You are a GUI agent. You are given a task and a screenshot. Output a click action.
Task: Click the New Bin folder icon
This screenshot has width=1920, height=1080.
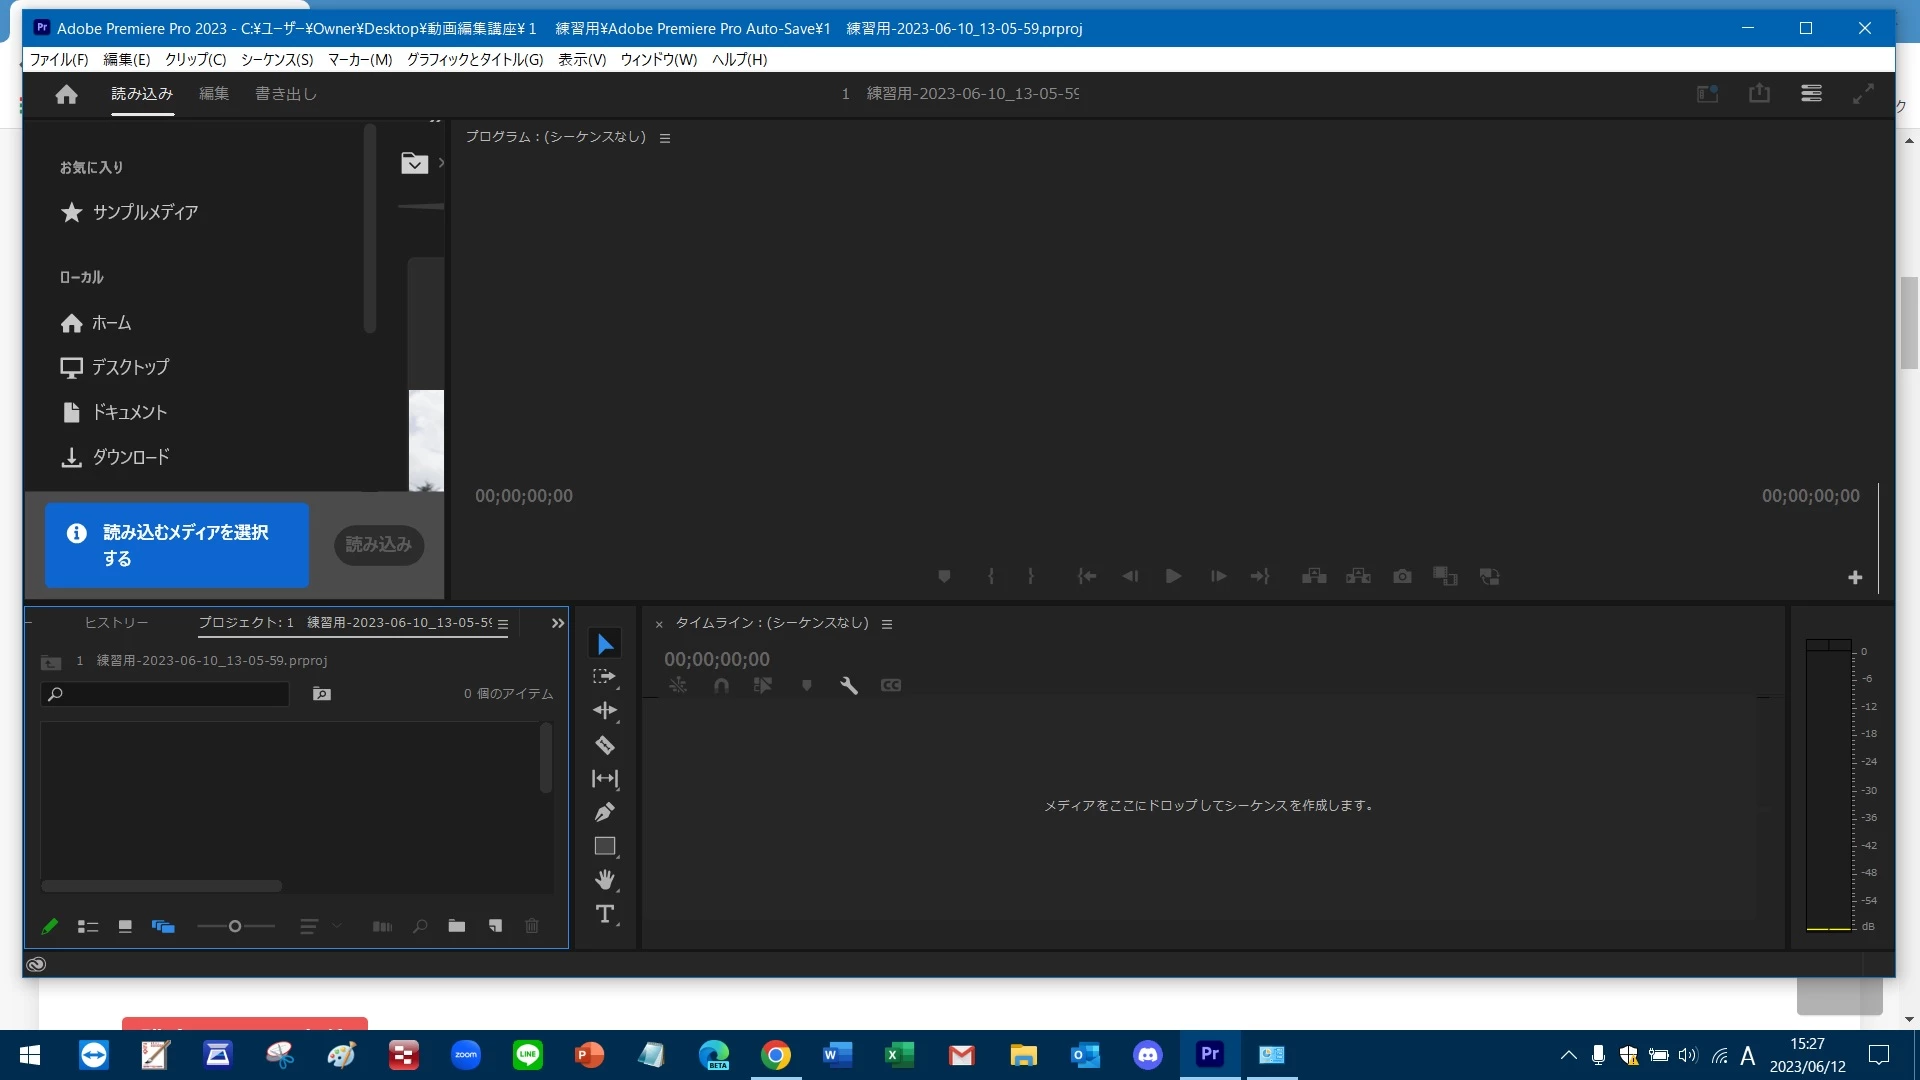coord(457,926)
